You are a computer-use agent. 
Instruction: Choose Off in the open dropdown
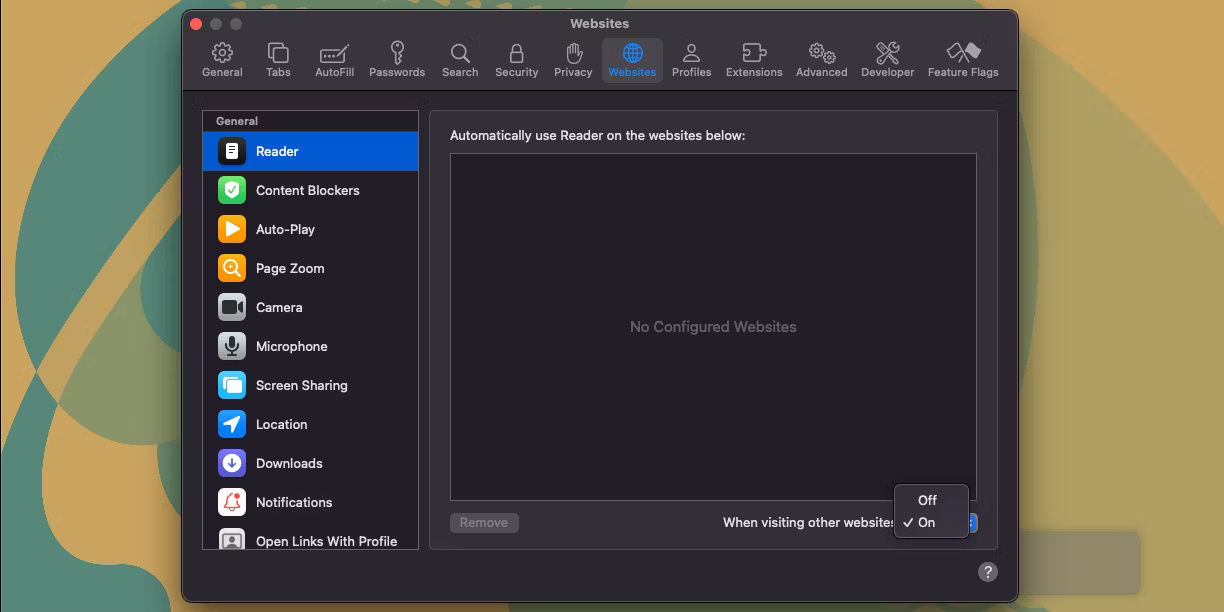point(928,499)
